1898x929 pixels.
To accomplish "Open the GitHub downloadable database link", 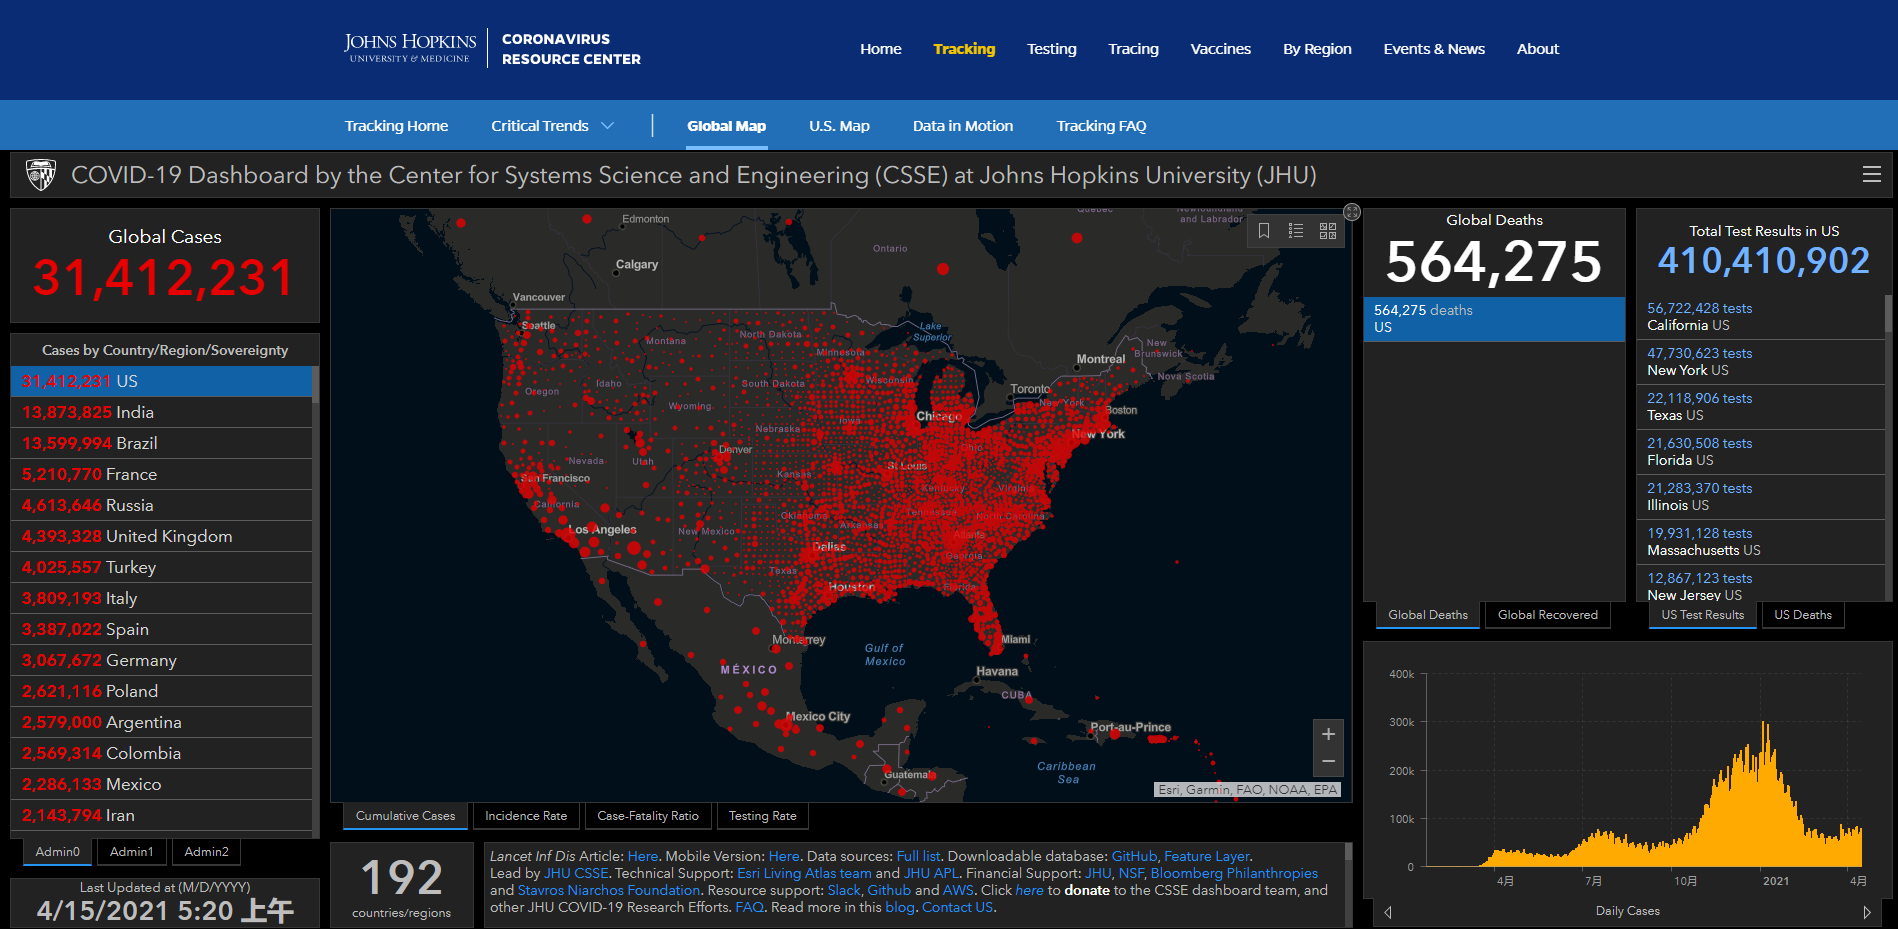I will tap(1134, 856).
